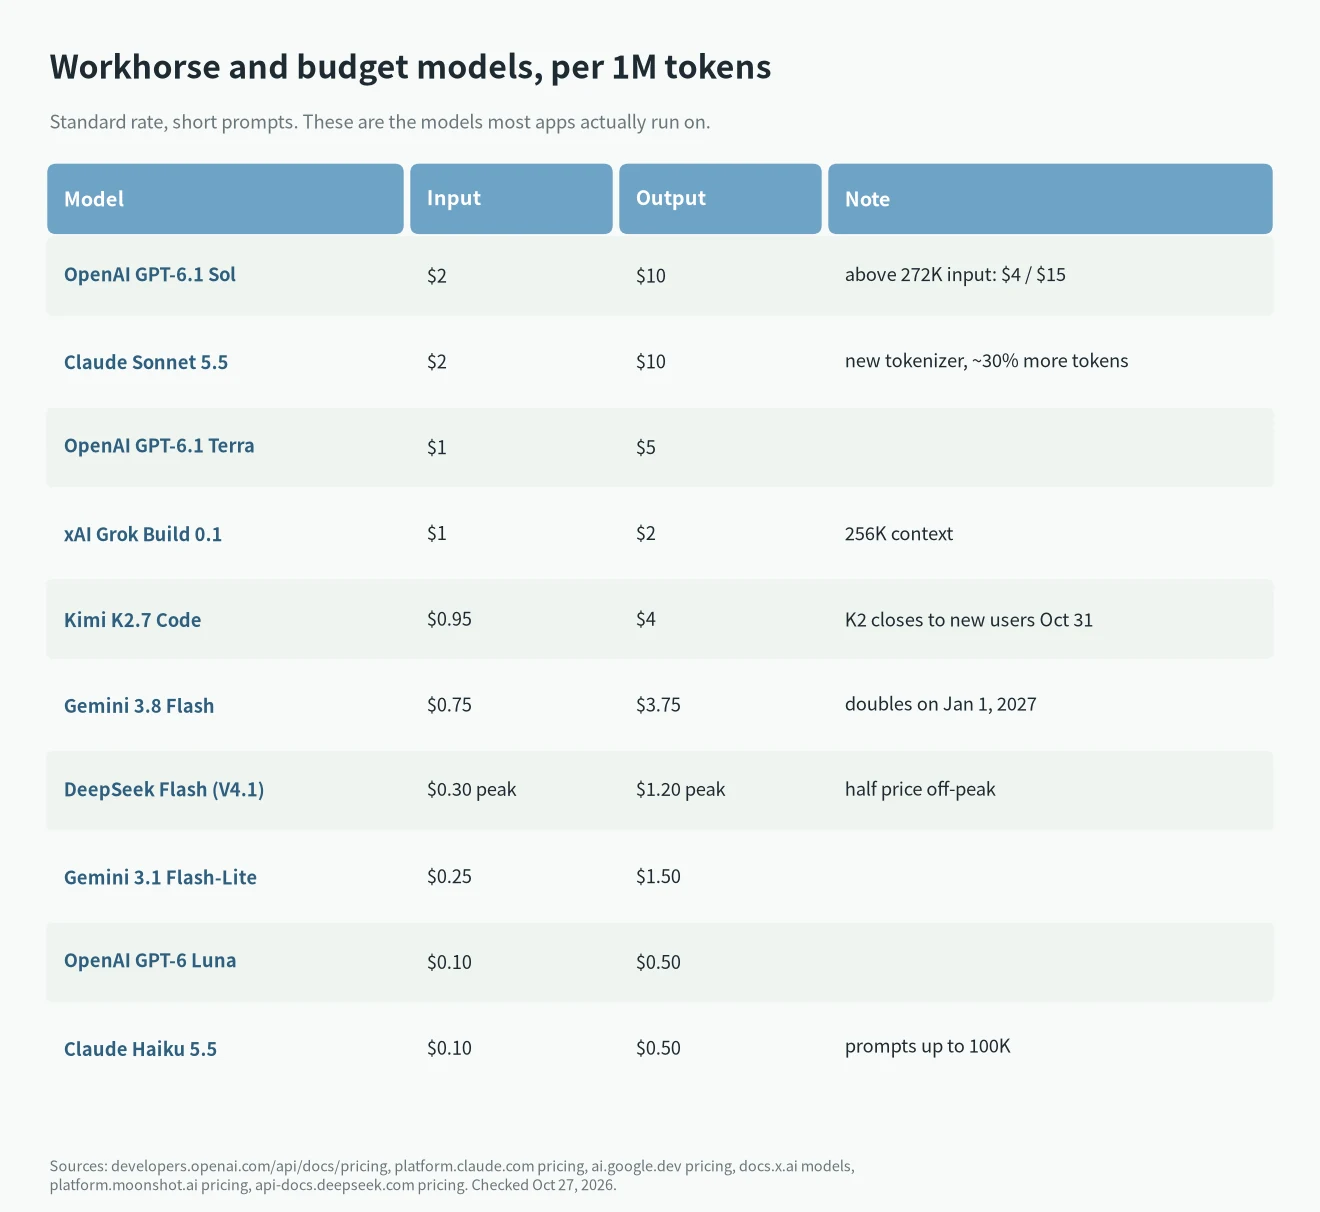Viewport: 1320px width, 1212px height.
Task: Click the $1 input price for GPT-6.1 Terra
Action: pos(437,448)
